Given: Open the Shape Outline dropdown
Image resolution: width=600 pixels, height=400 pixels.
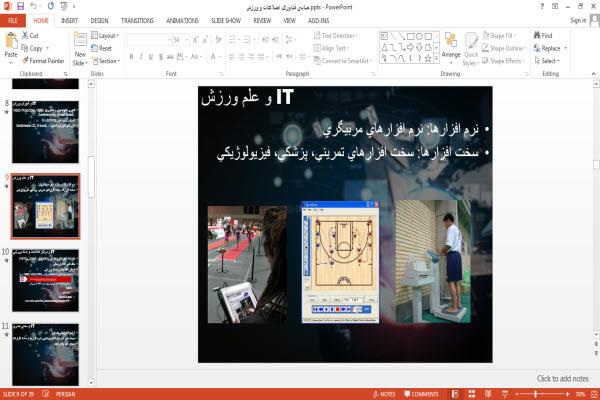Looking at the screenshot, I should pyautogui.click(x=504, y=48).
